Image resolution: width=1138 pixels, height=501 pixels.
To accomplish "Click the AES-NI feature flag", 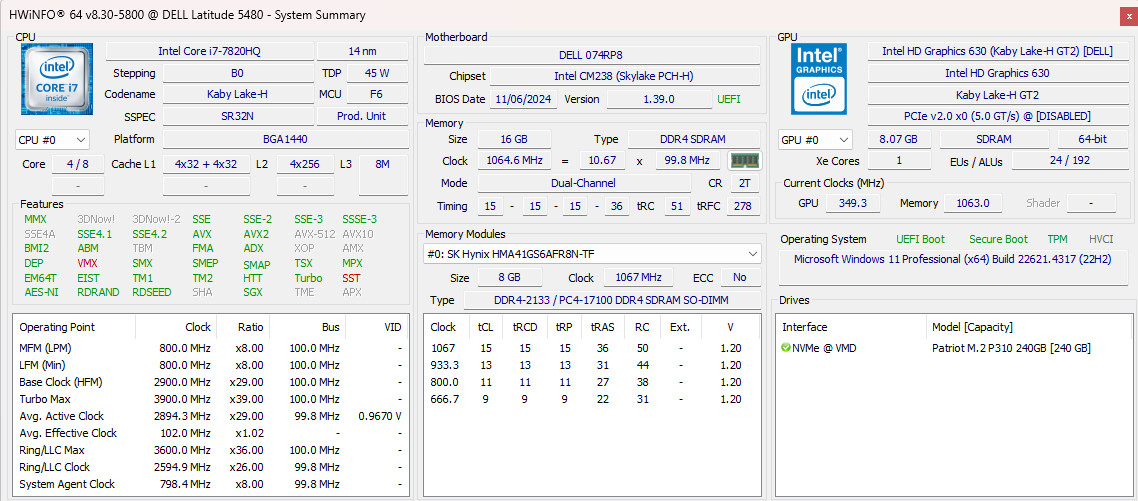I will click(x=41, y=293).
